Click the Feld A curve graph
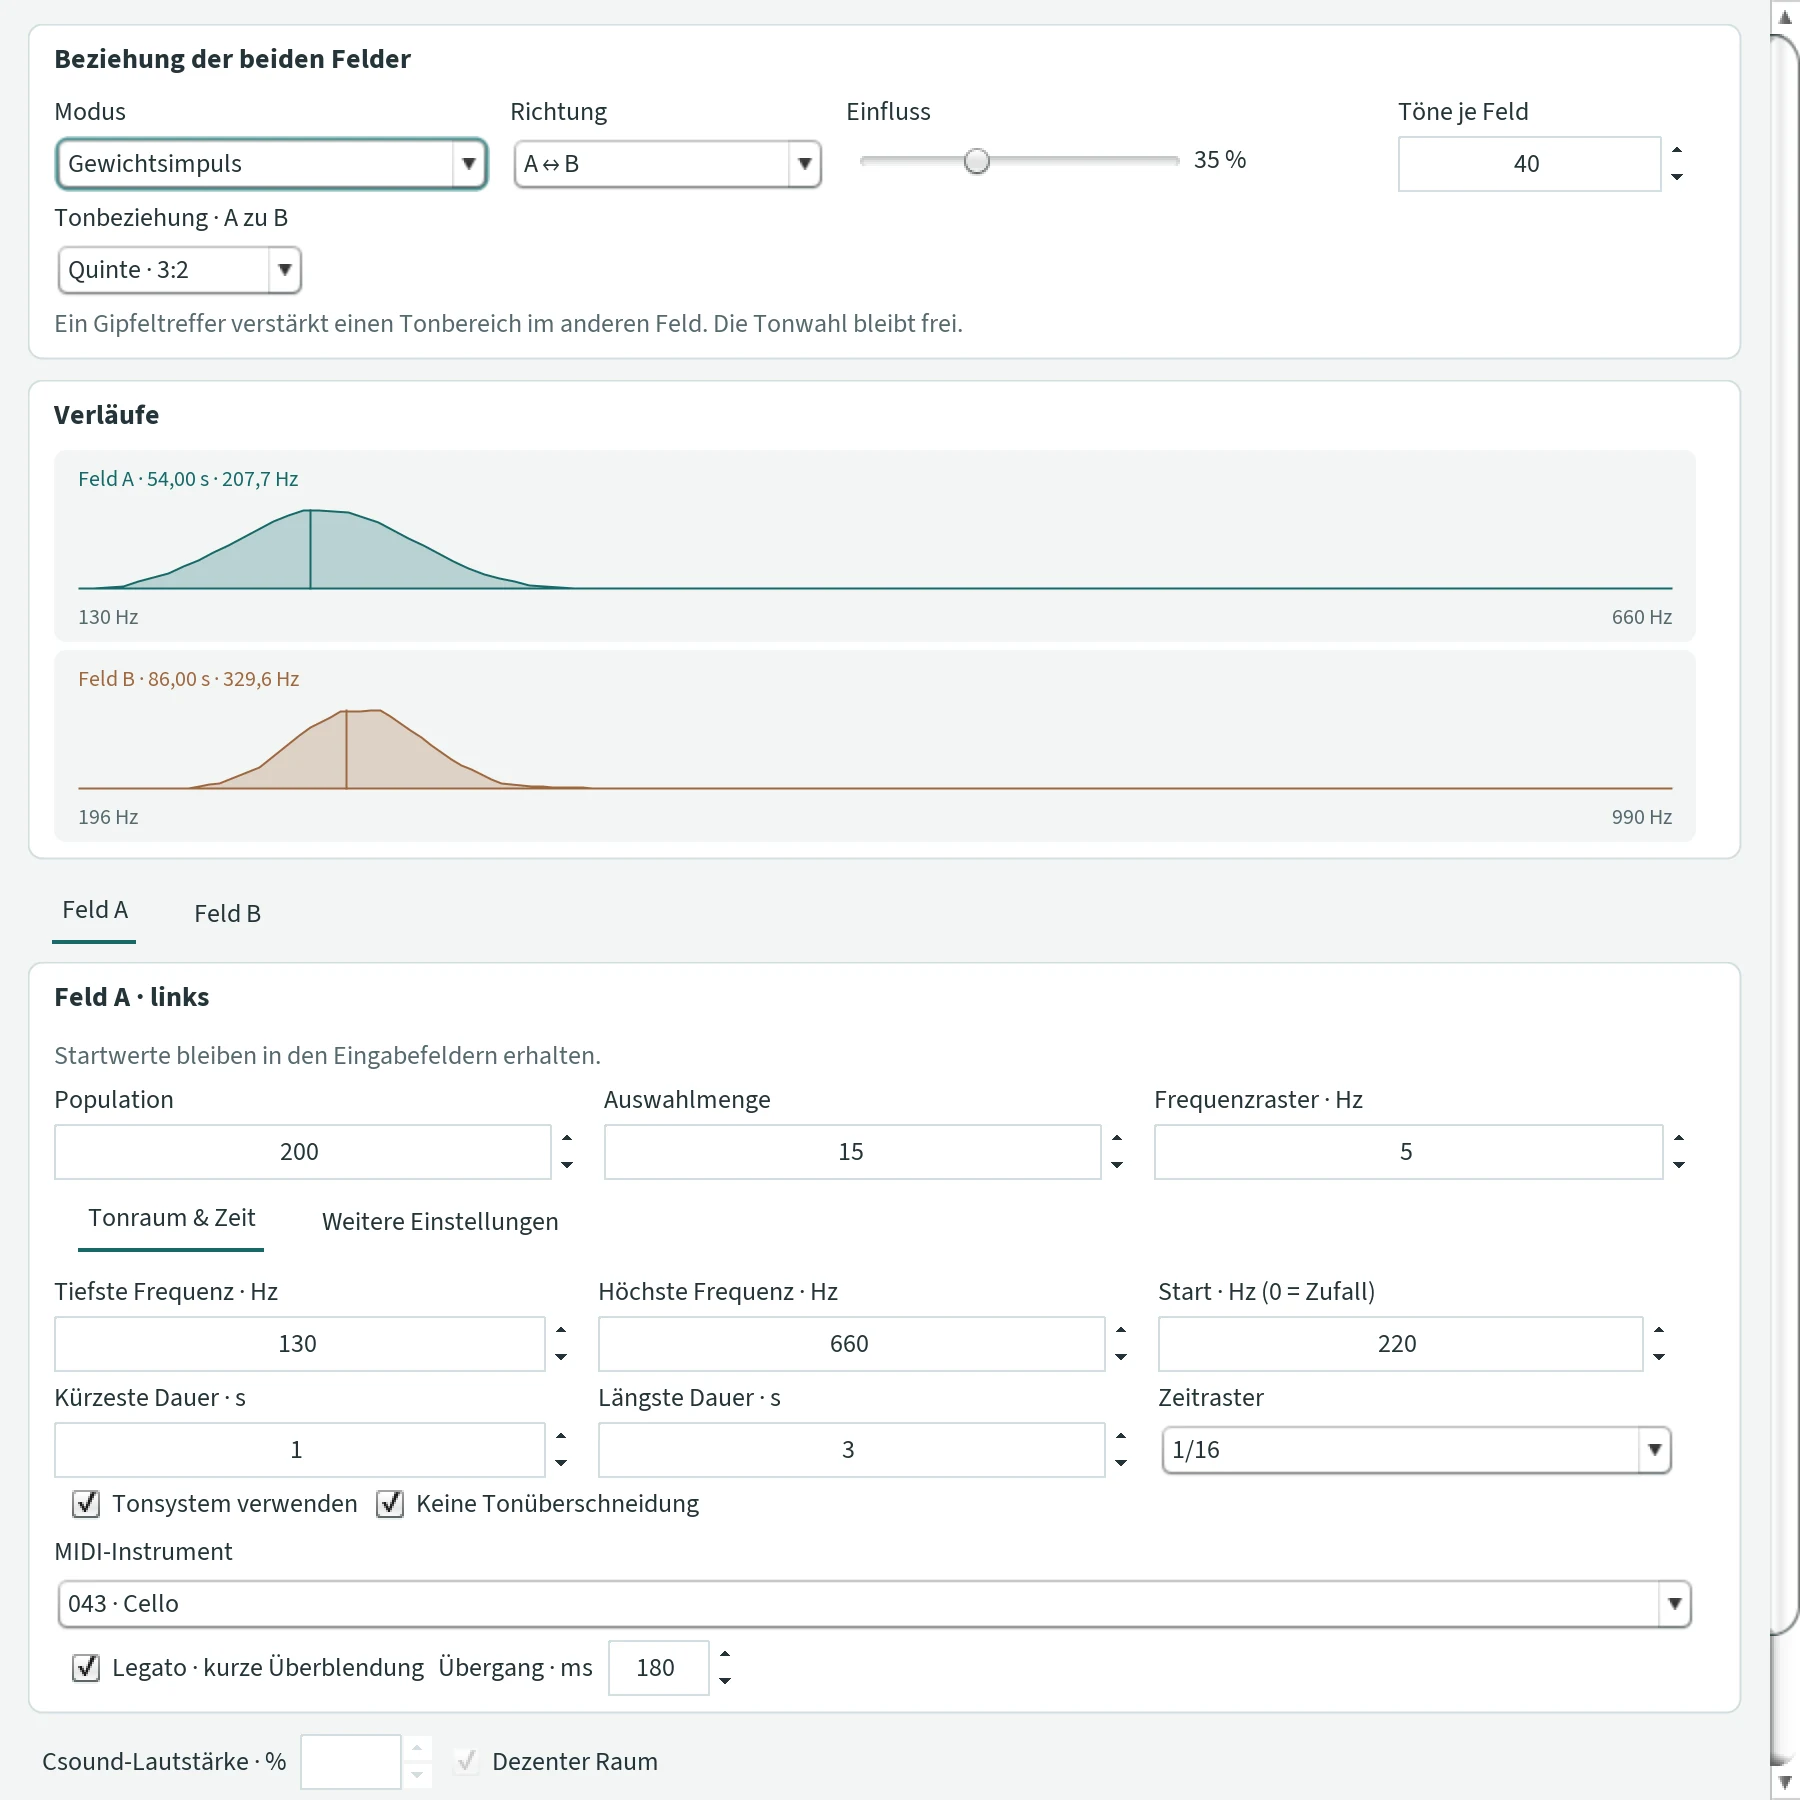 [x=875, y=546]
